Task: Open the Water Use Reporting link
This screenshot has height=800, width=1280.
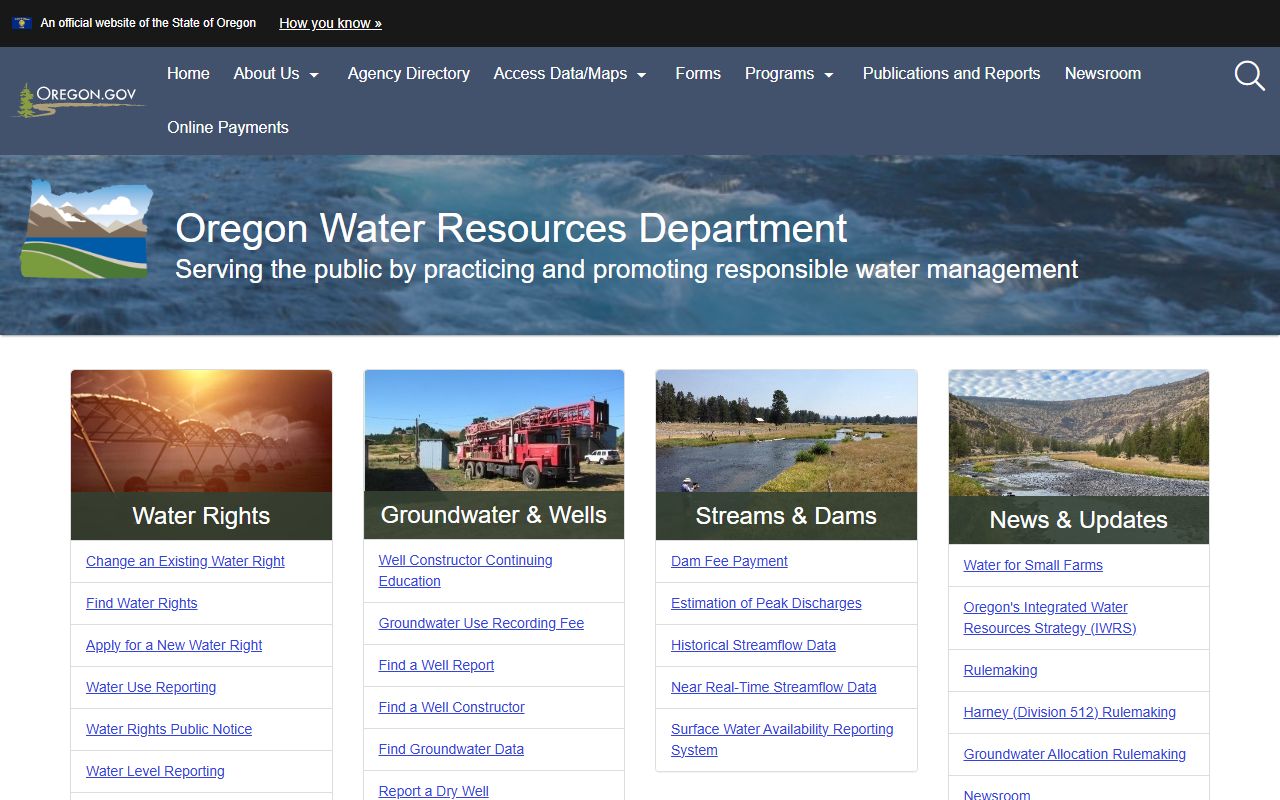Action: (x=151, y=687)
